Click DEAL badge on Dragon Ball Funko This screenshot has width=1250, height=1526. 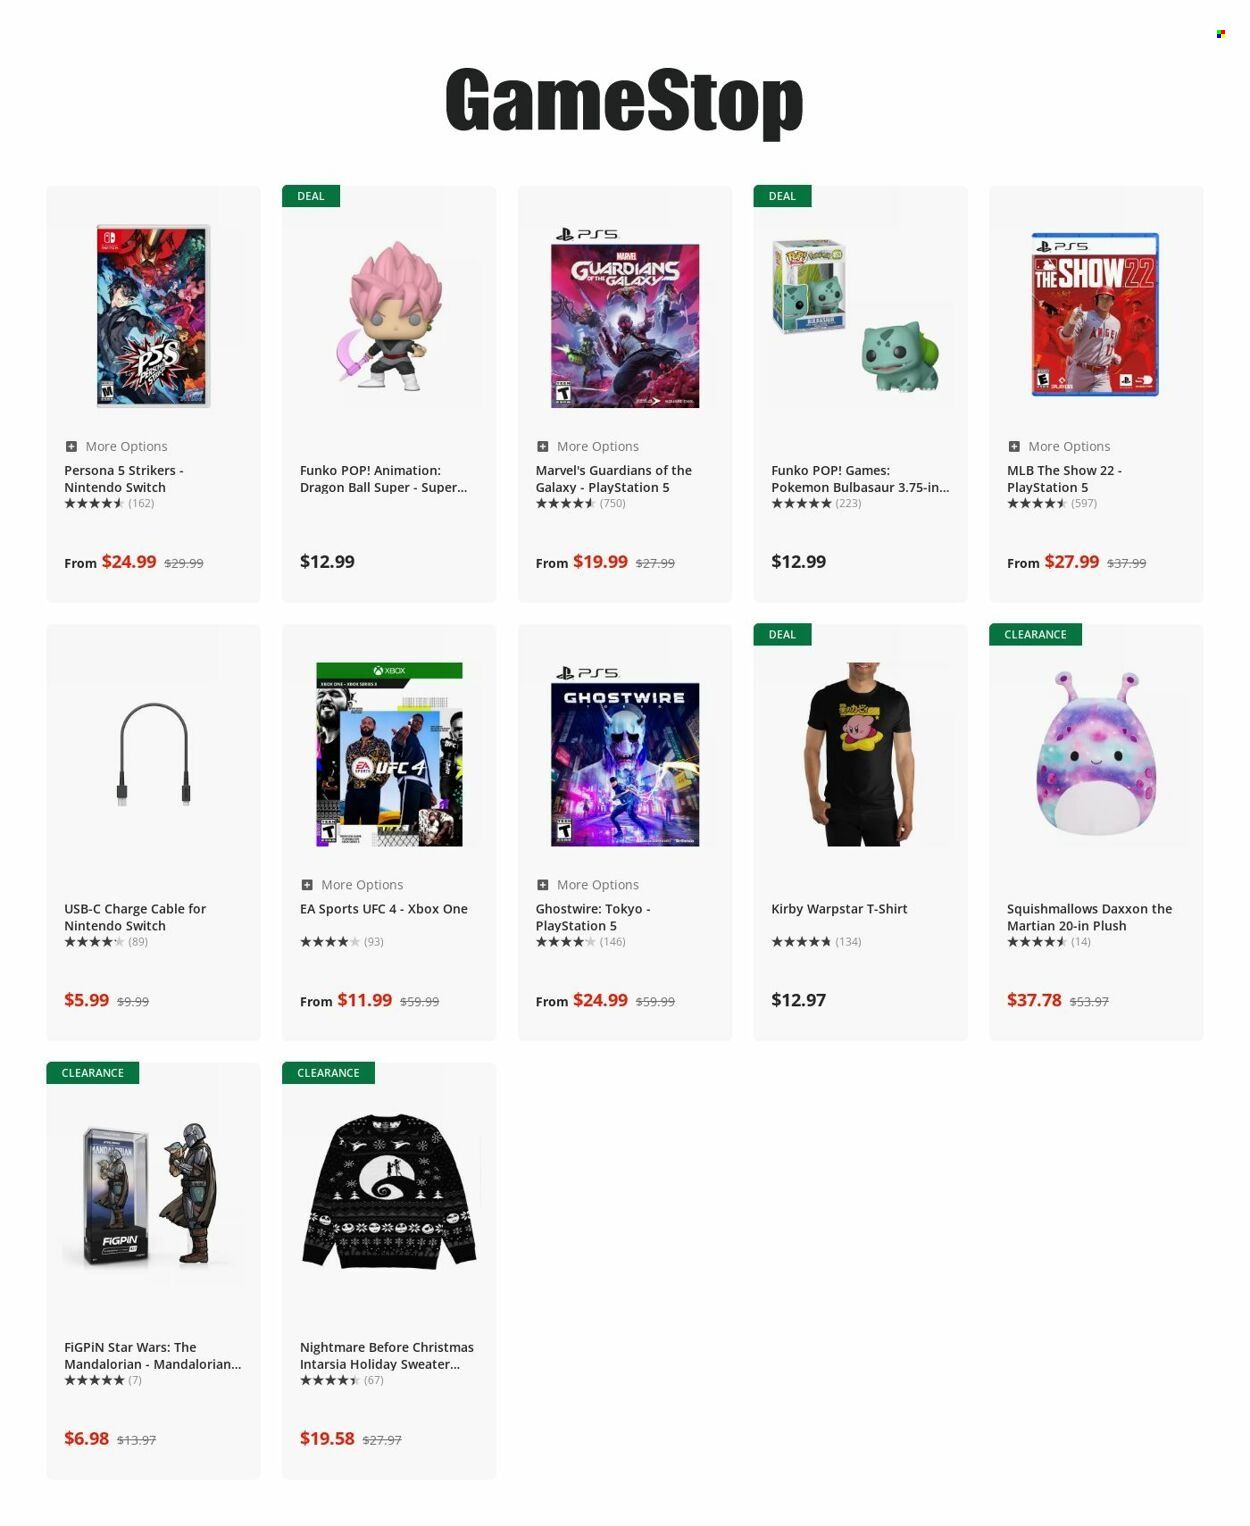pos(311,196)
